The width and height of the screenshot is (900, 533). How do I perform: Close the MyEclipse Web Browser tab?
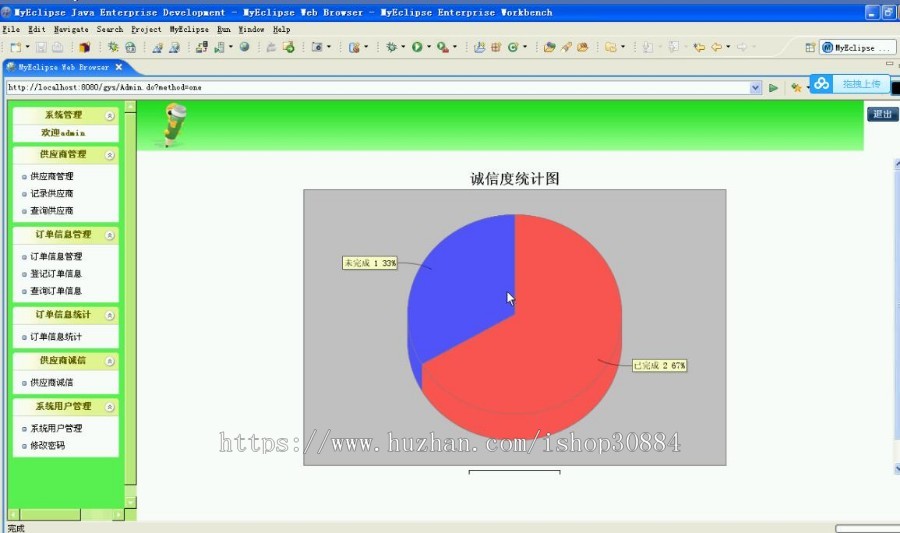pyautogui.click(x=119, y=67)
